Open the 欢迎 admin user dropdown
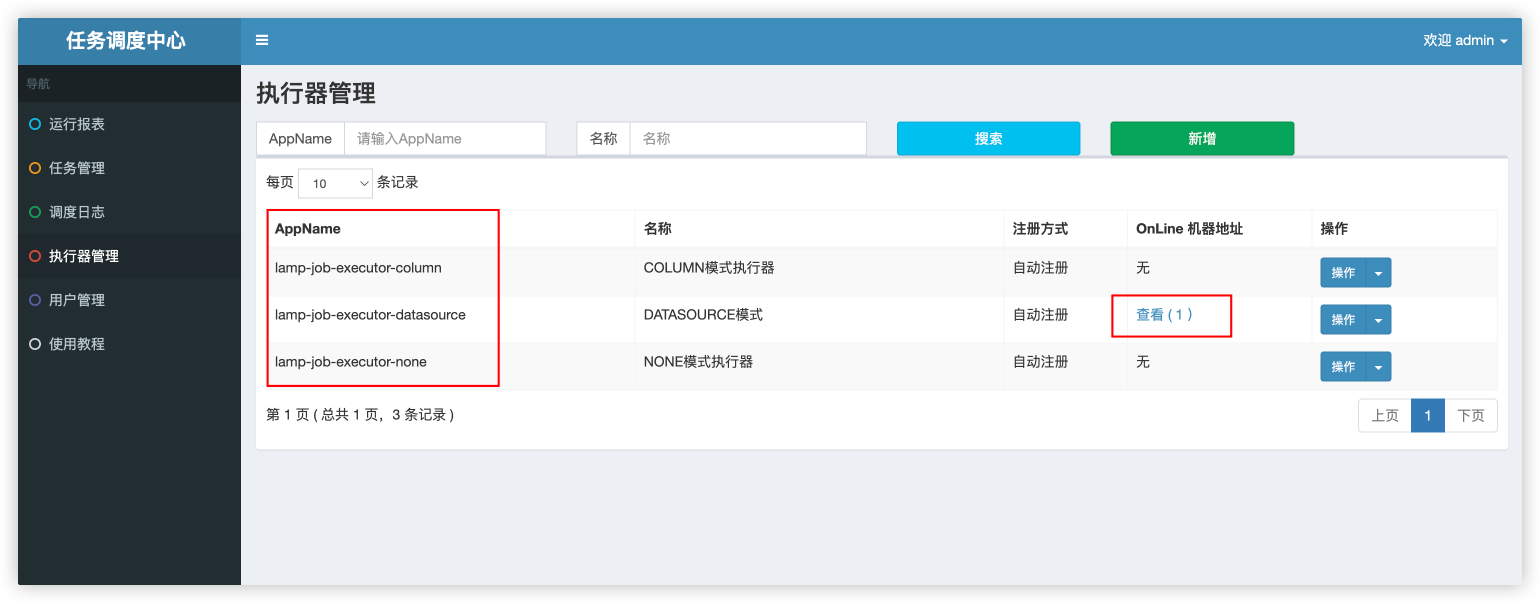The image size is (1540, 603). pos(1464,40)
